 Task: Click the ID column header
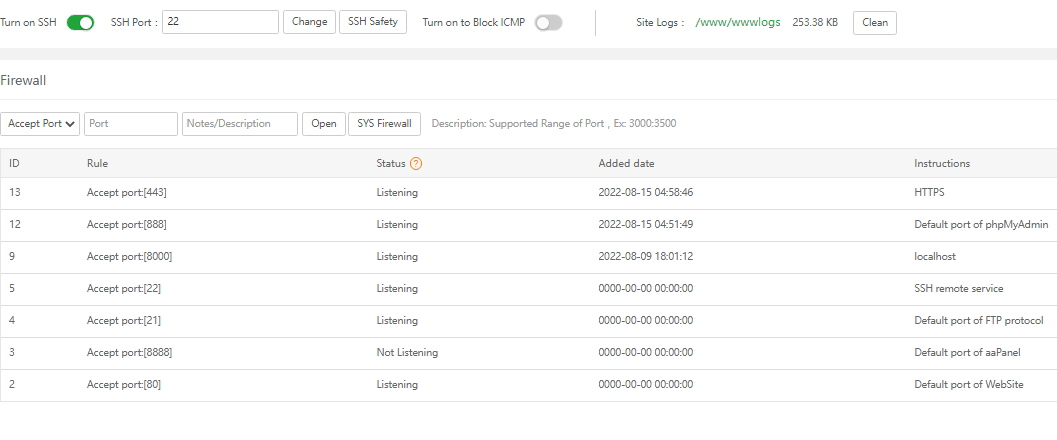pos(15,163)
